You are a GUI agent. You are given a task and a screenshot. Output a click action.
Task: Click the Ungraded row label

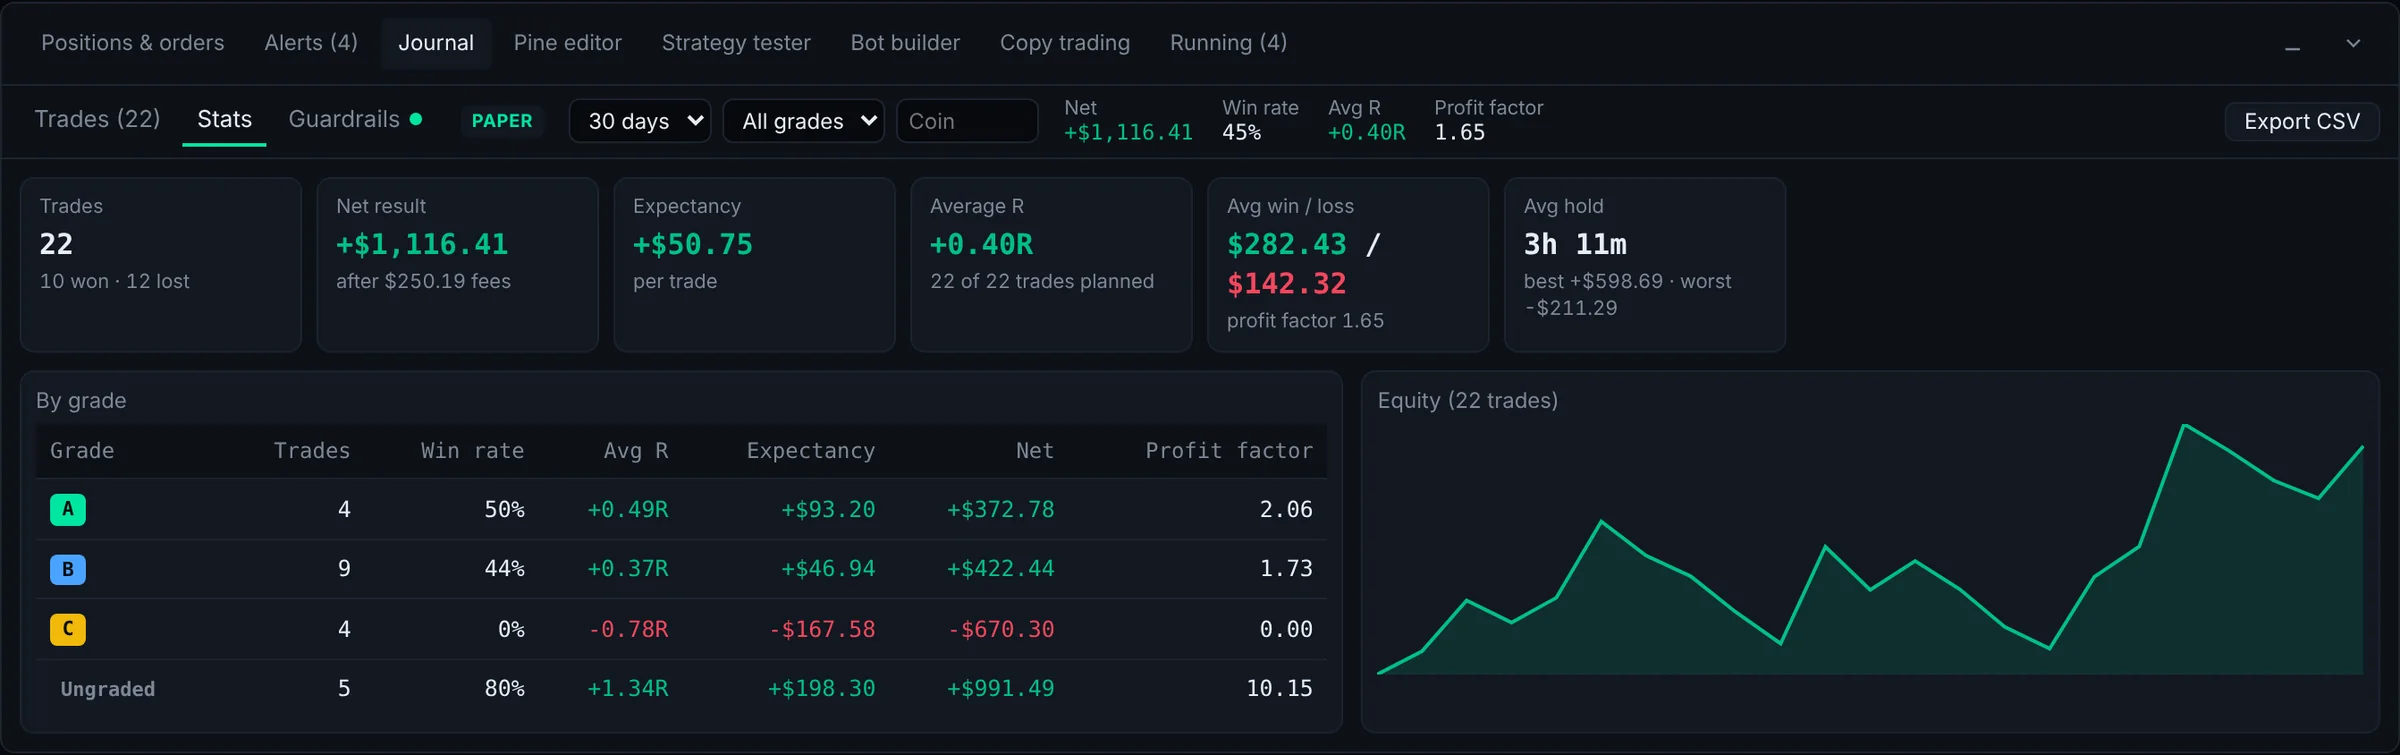pyautogui.click(x=108, y=689)
